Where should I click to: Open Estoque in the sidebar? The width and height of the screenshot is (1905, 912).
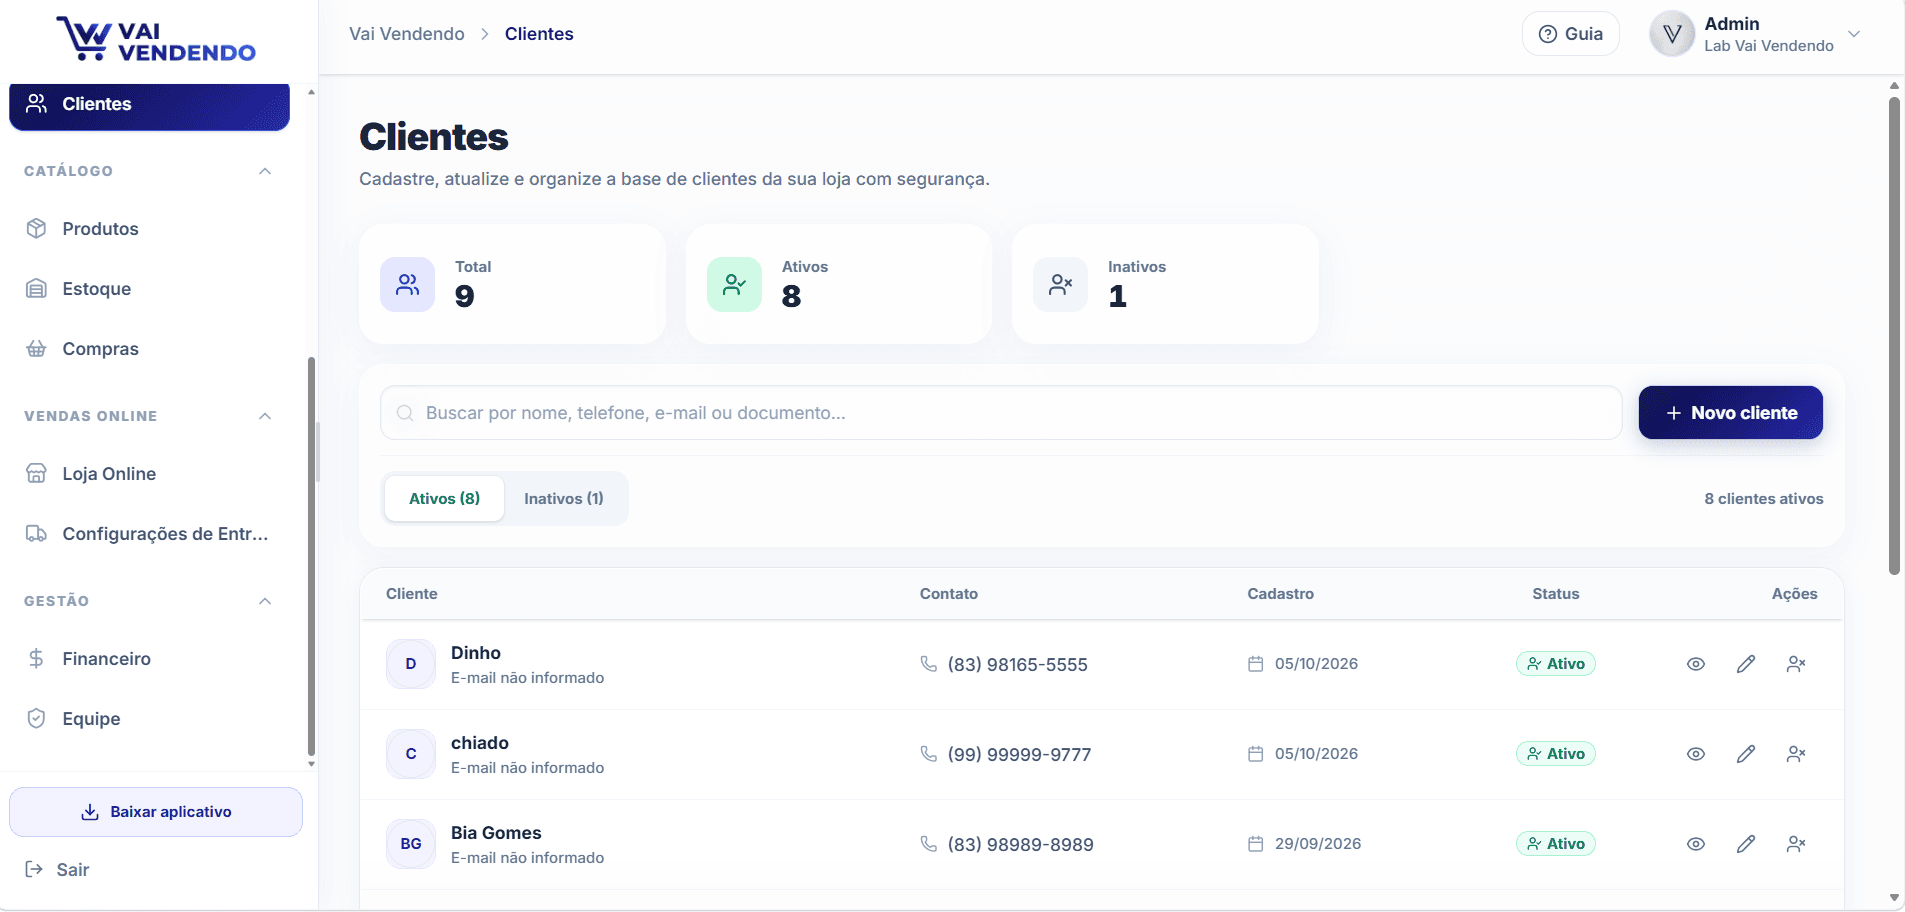[149, 289]
